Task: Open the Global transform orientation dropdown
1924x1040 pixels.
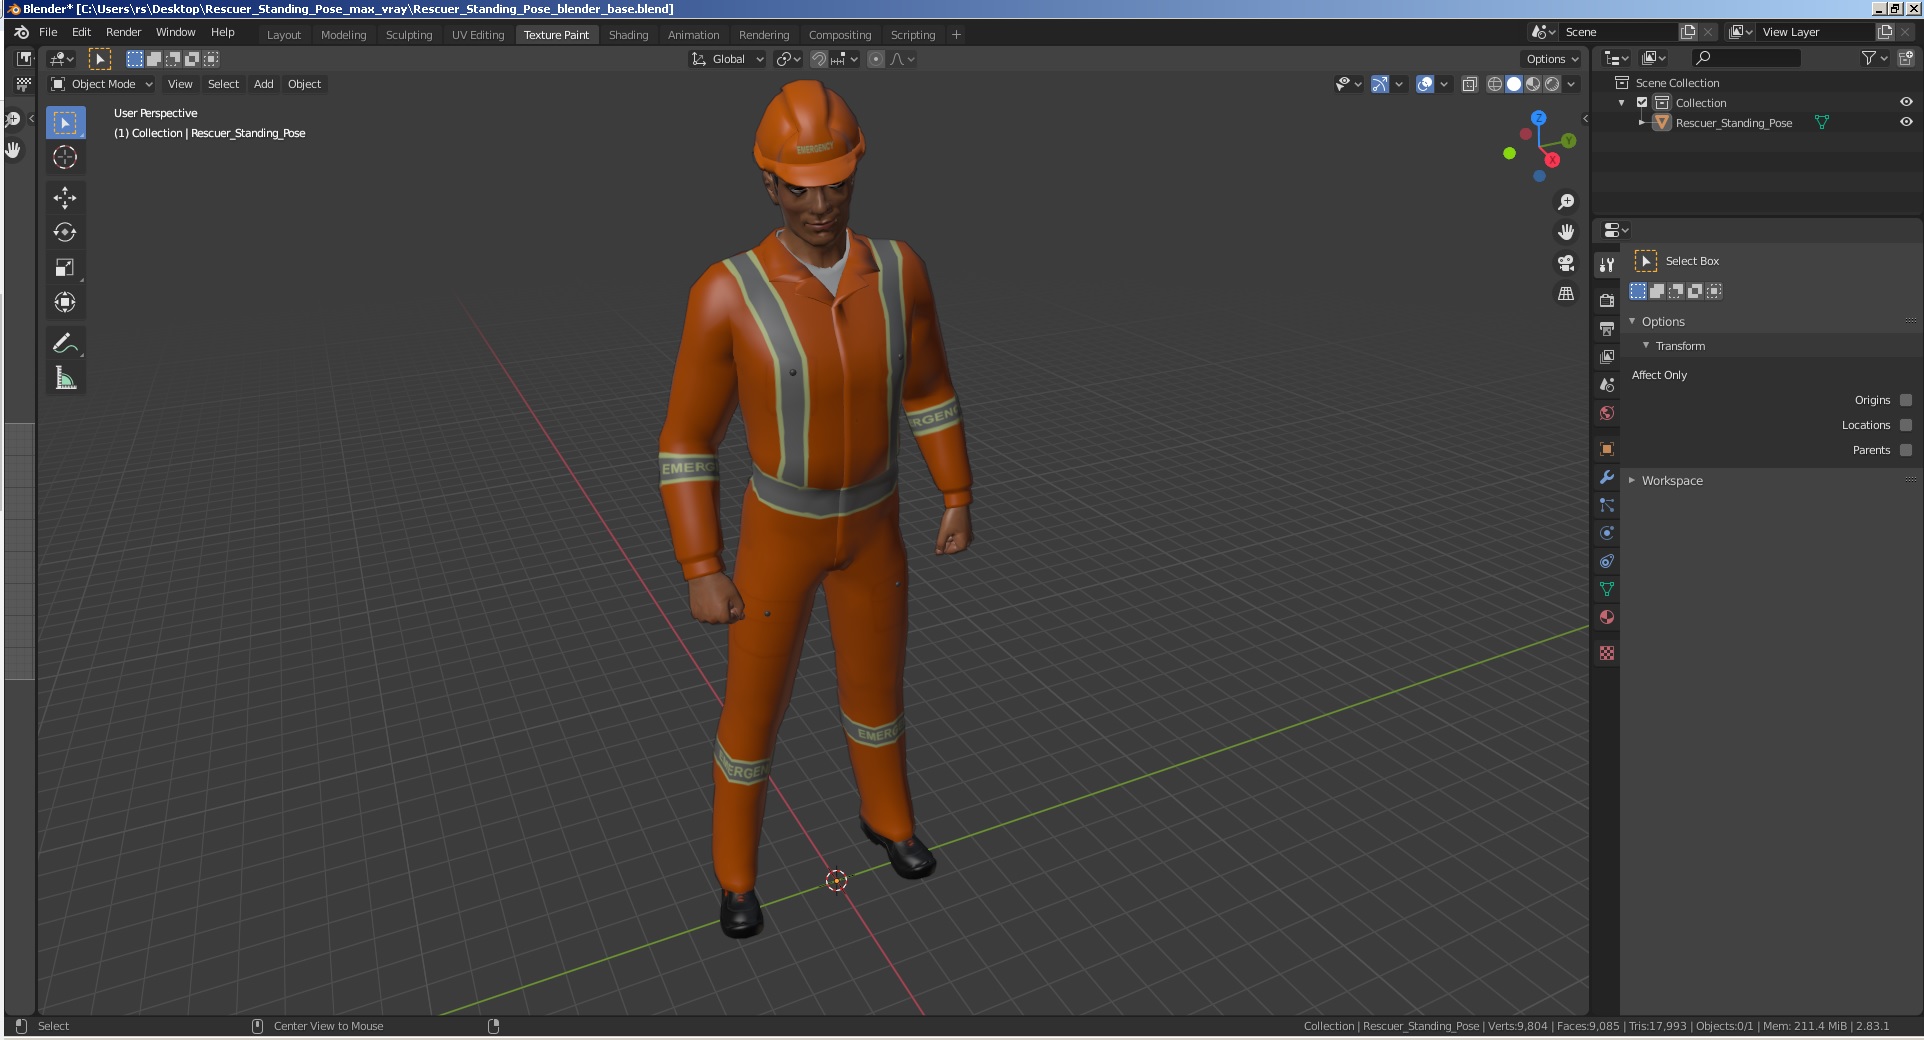Action: tap(728, 59)
